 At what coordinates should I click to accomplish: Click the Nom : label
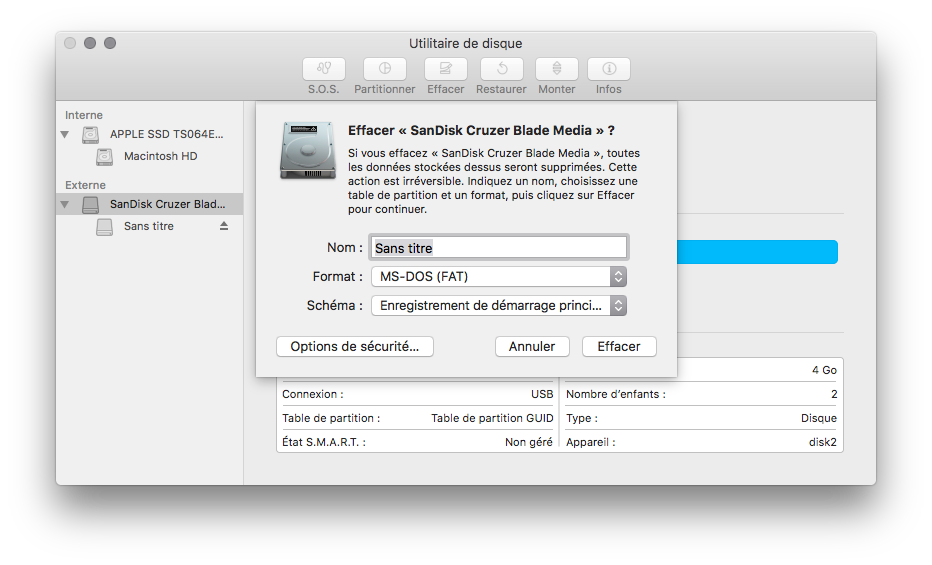point(345,248)
